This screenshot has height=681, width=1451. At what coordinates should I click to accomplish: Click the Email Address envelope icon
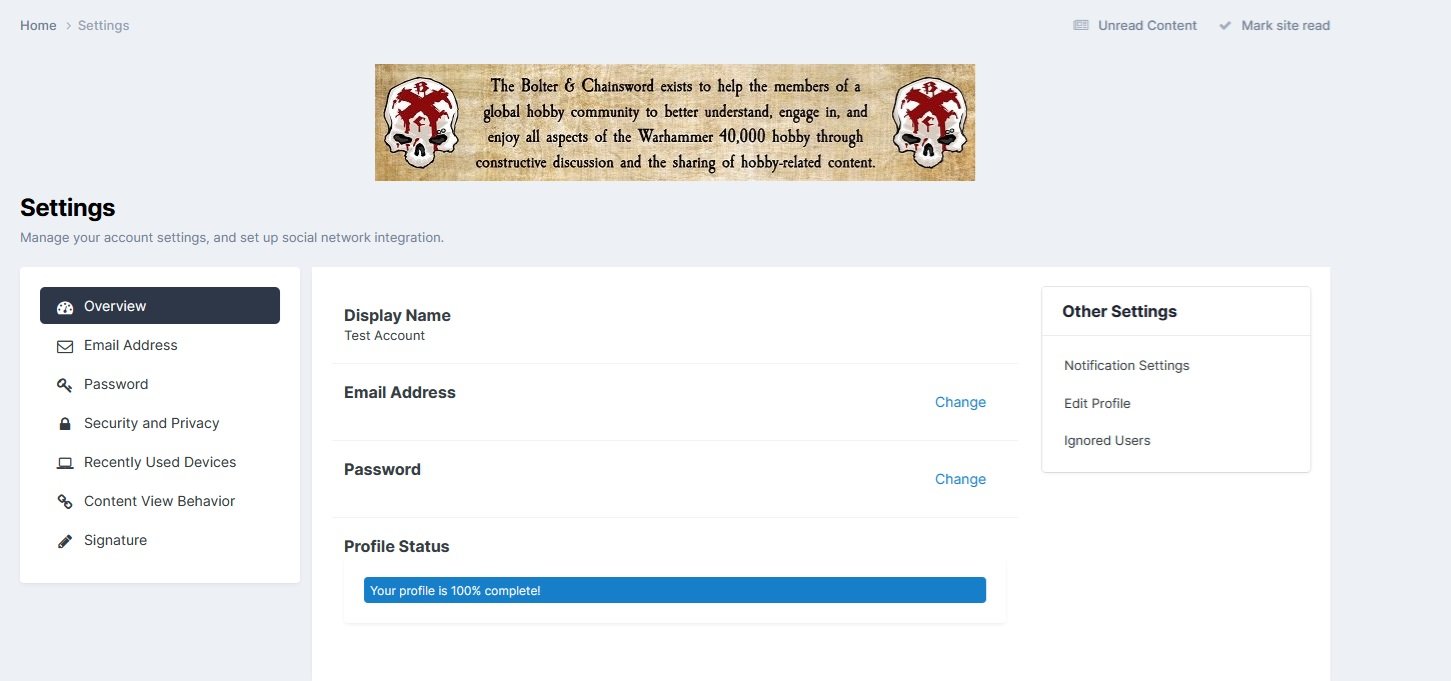point(65,346)
